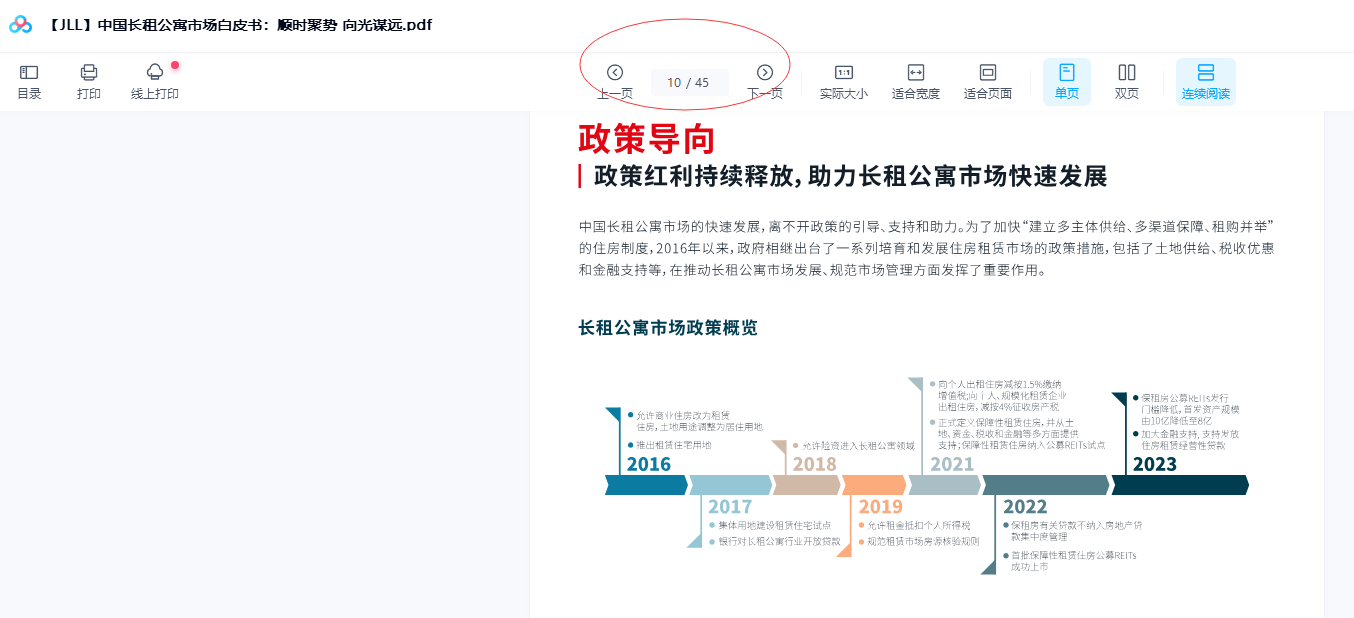This screenshot has width=1354, height=618.
Task: Click the 政策导向 red heading
Action: [x=646, y=138]
